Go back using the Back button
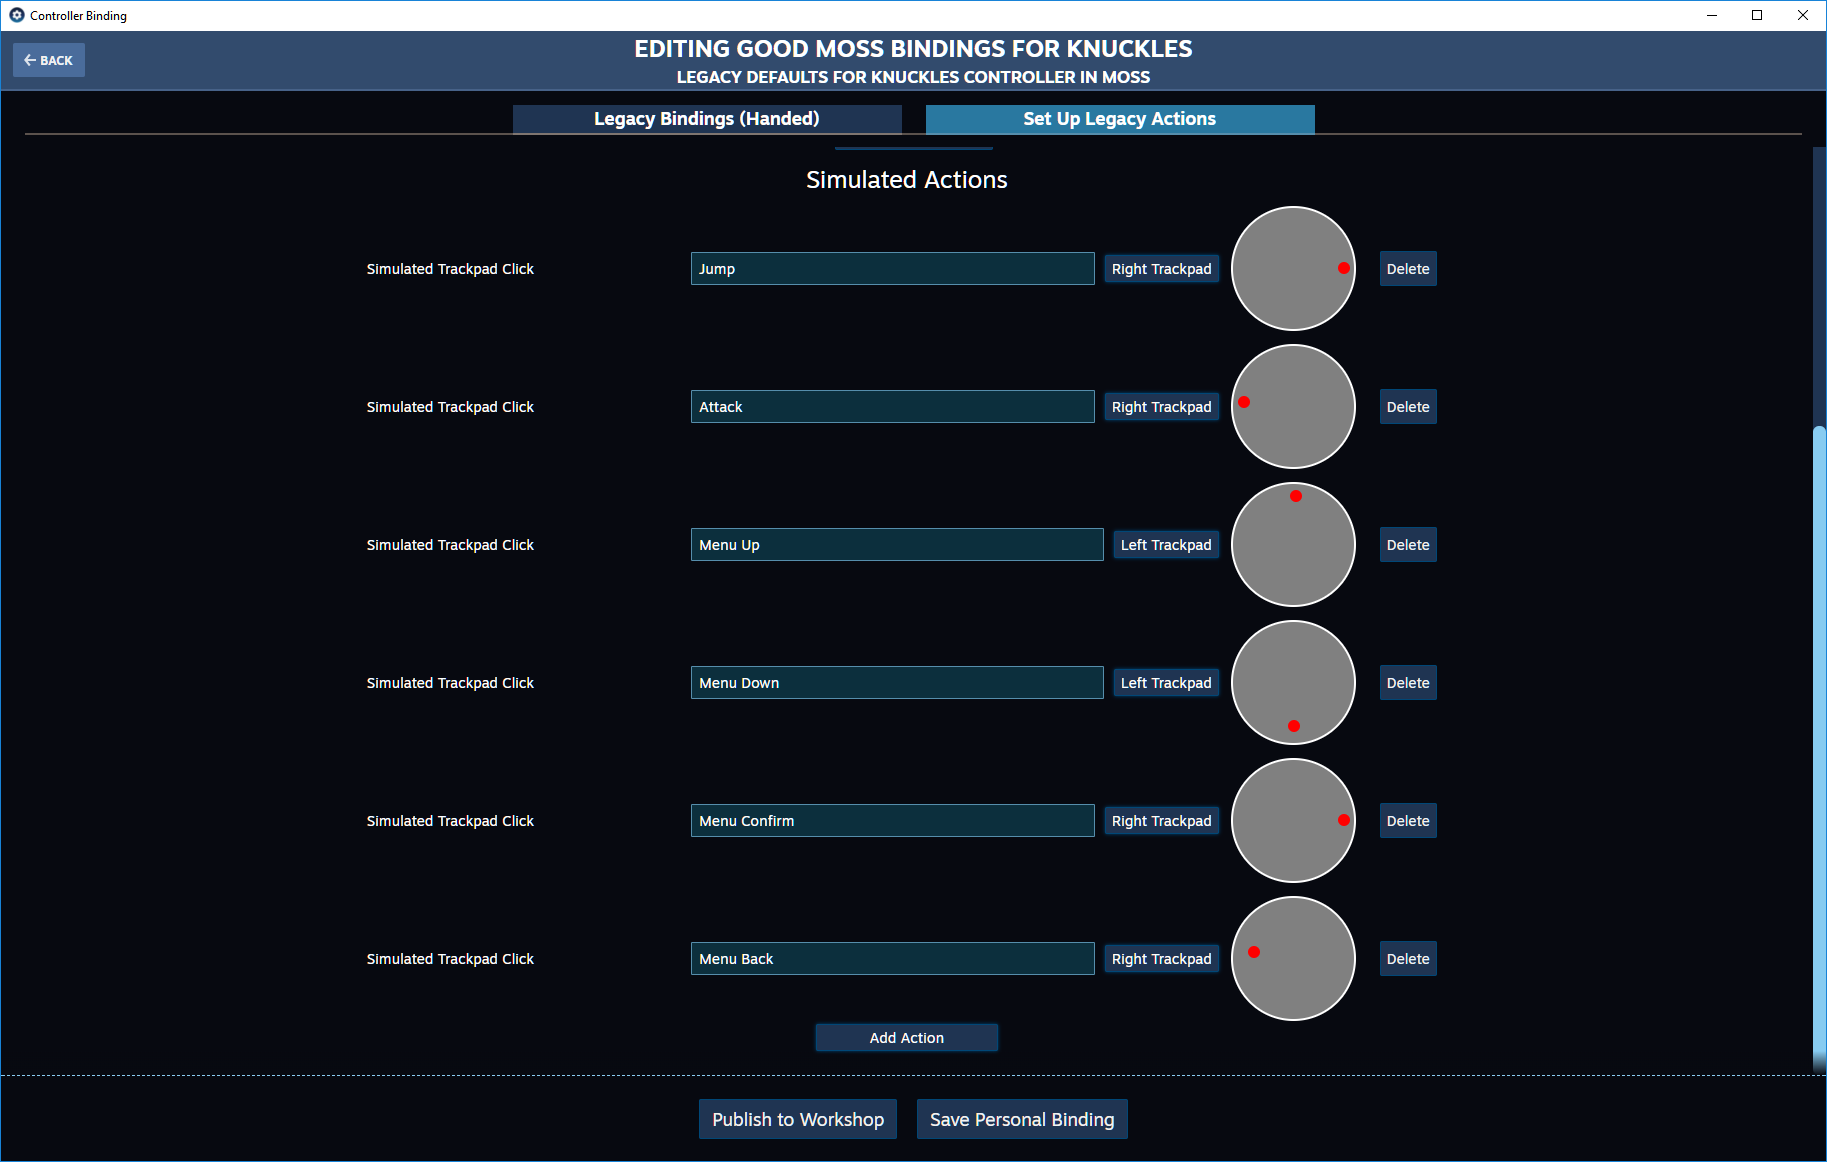Image resolution: width=1827 pixels, height=1162 pixels. (x=49, y=60)
